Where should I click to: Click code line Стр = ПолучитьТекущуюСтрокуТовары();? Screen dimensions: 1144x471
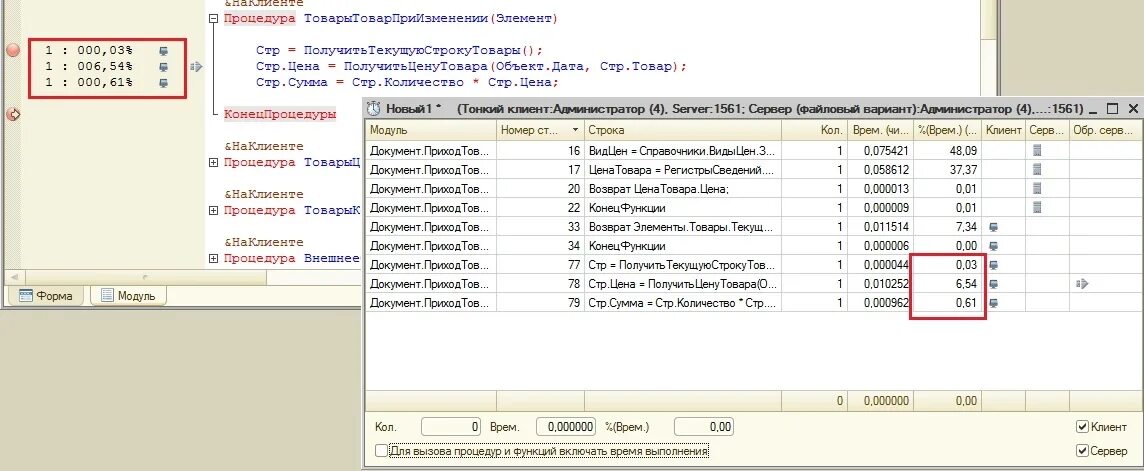[399, 50]
